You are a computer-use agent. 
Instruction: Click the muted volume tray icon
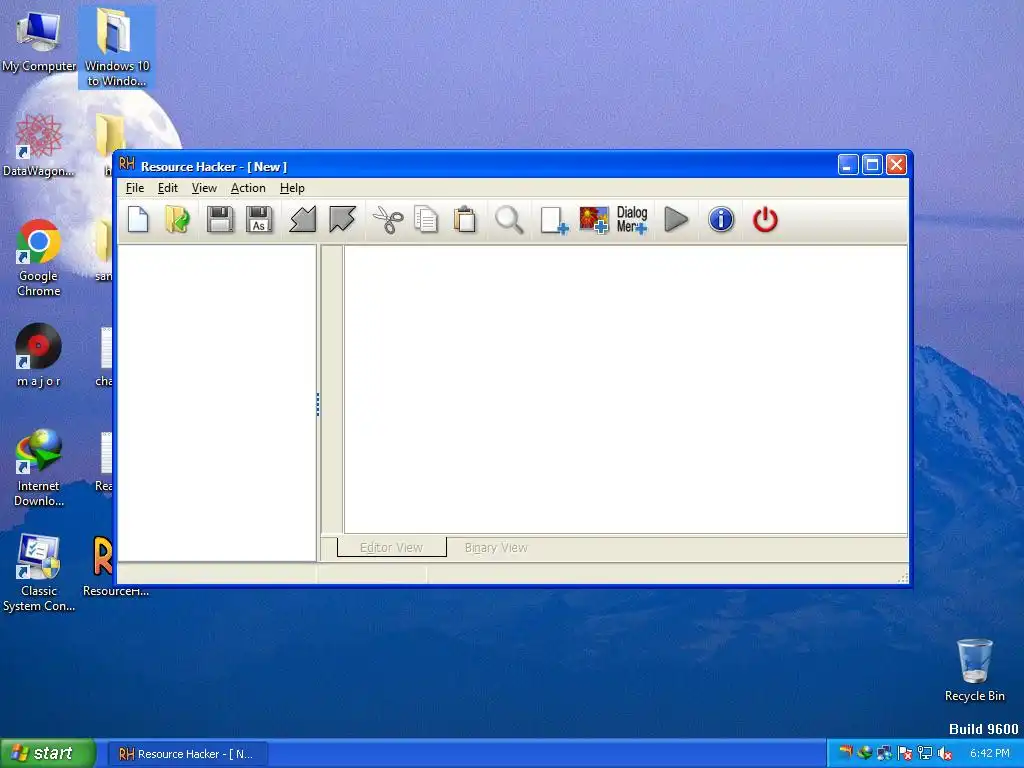click(944, 754)
